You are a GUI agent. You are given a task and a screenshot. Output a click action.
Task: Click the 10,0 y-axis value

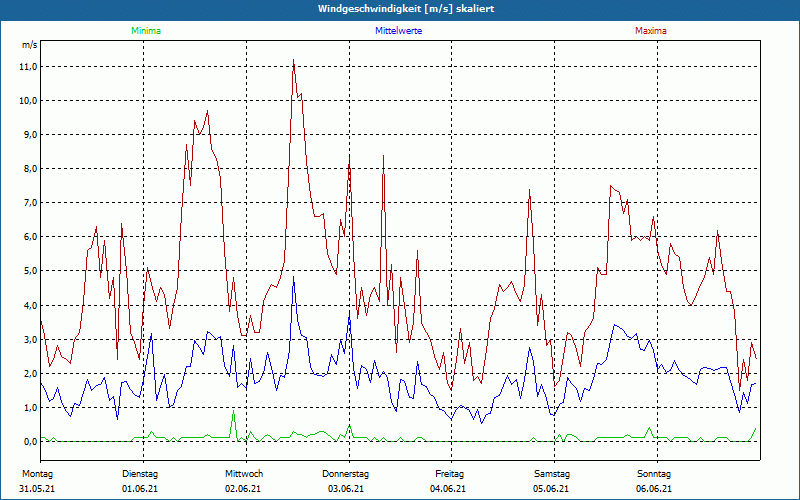tap(28, 101)
